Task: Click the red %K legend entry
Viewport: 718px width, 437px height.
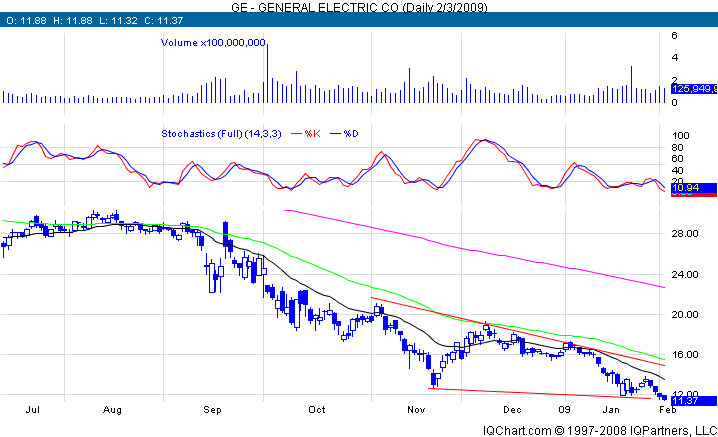Action: (x=306, y=134)
